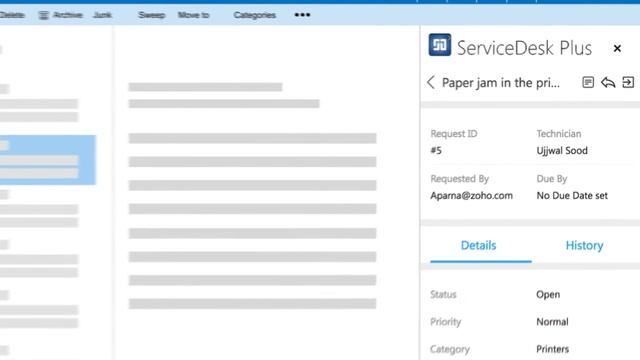Click requester 'Aparna@zoho.com'
The width and height of the screenshot is (640, 360).
[471, 196]
